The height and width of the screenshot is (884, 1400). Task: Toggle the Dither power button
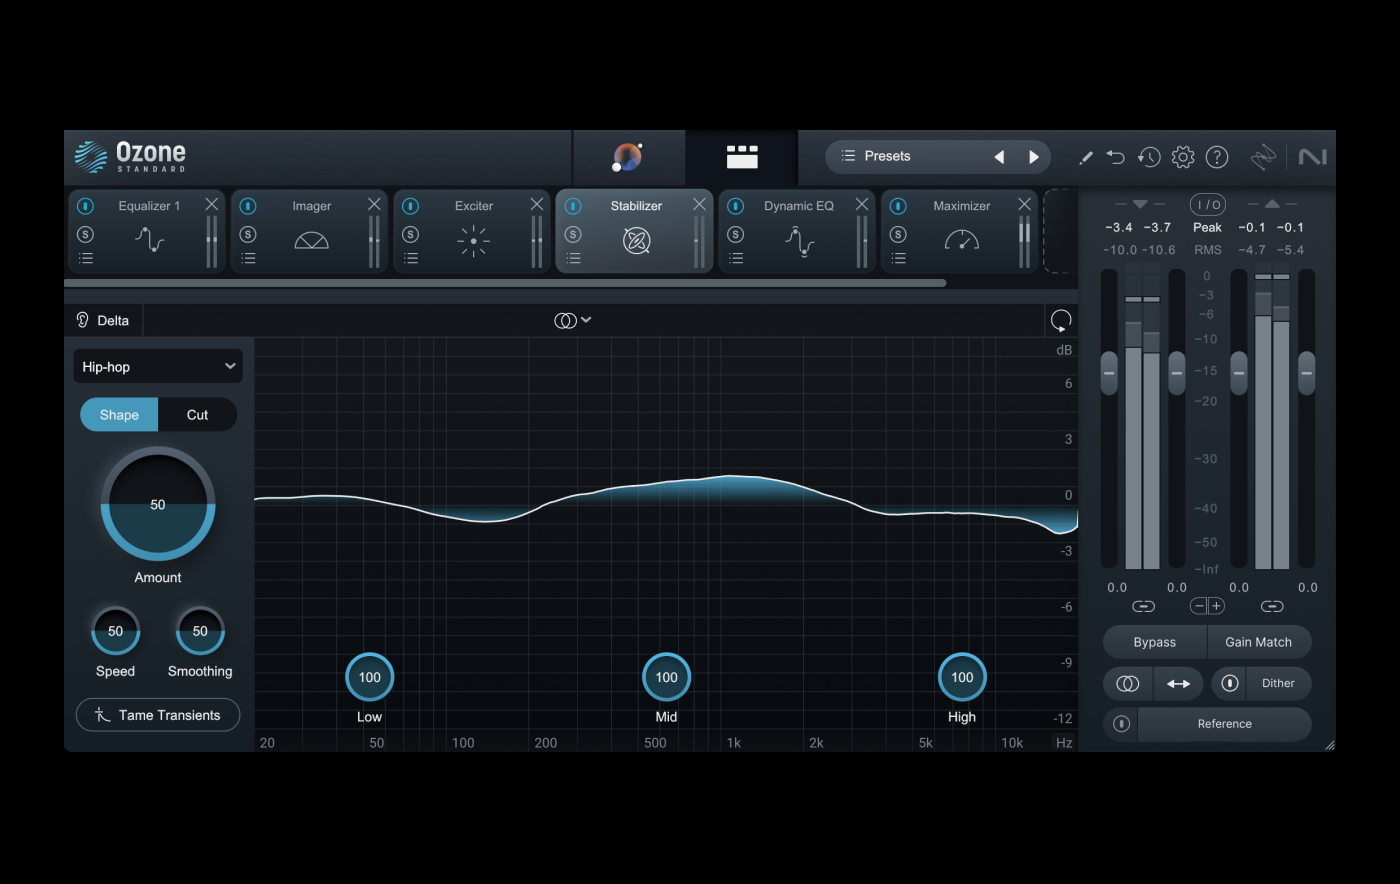[x=1230, y=683]
